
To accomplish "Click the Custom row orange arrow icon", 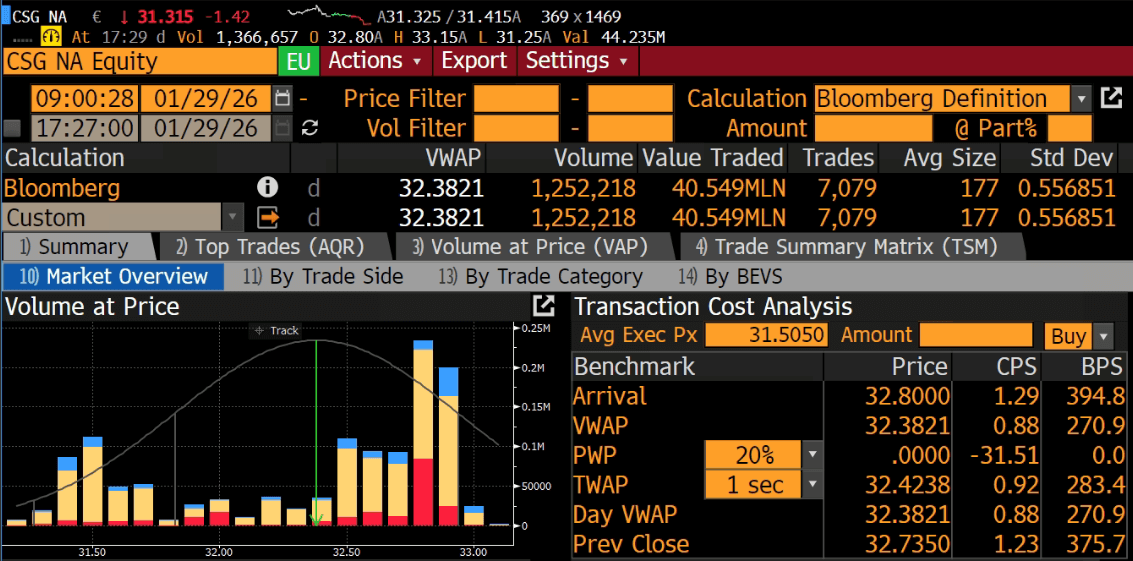I will 267,217.
